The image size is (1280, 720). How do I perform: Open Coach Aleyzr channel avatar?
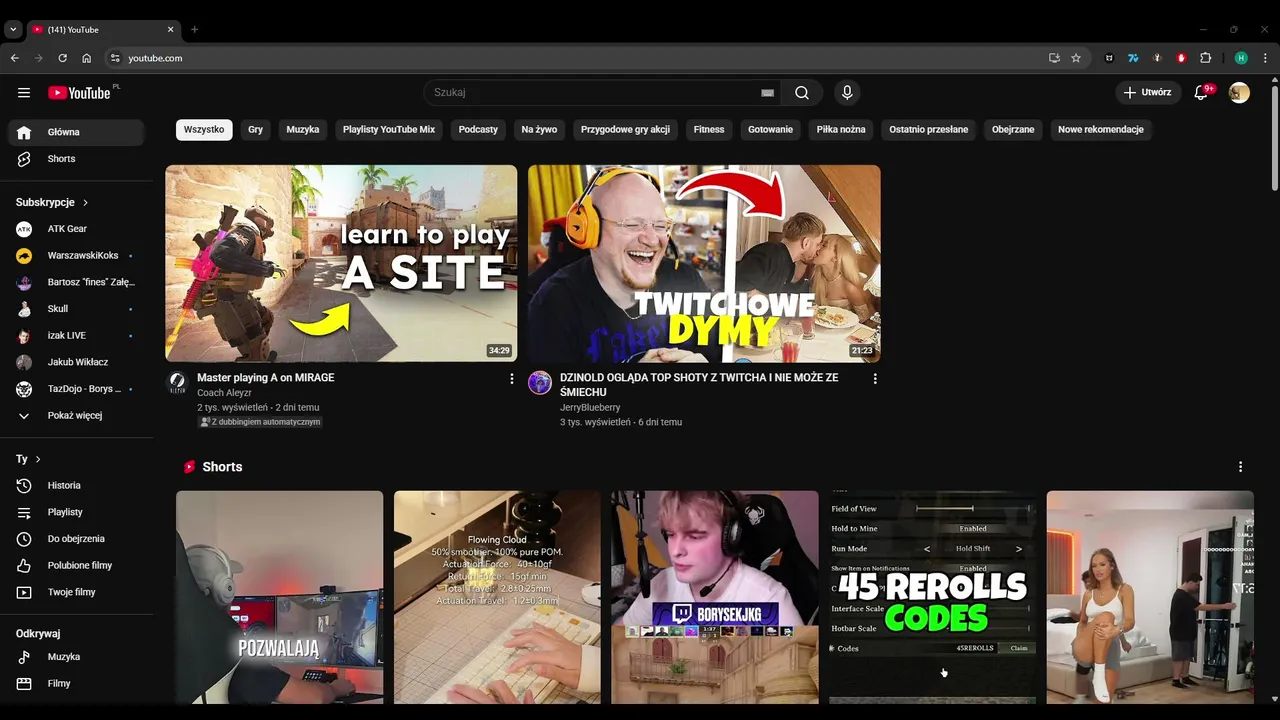177,383
